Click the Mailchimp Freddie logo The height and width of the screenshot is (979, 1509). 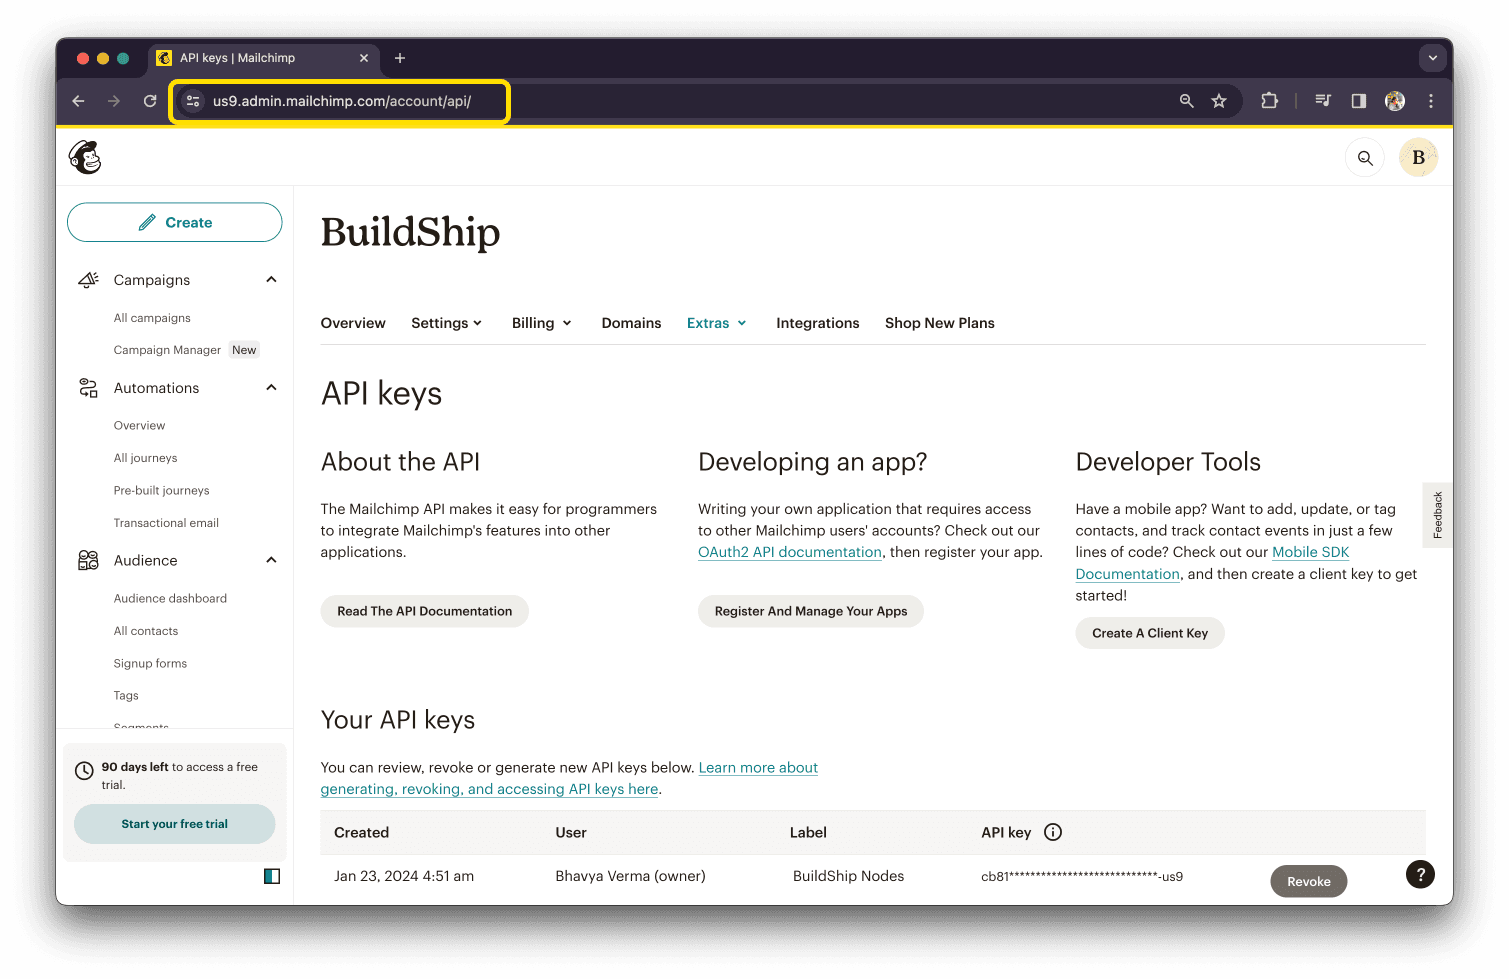point(85,158)
